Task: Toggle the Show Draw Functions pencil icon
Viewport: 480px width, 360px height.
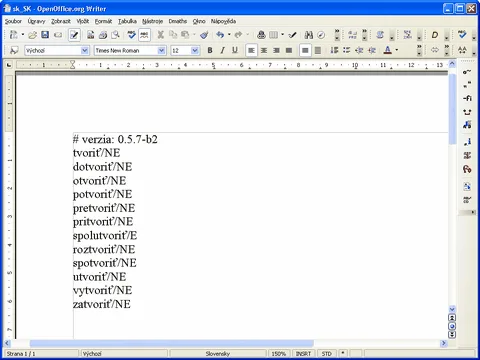Action: [293, 35]
